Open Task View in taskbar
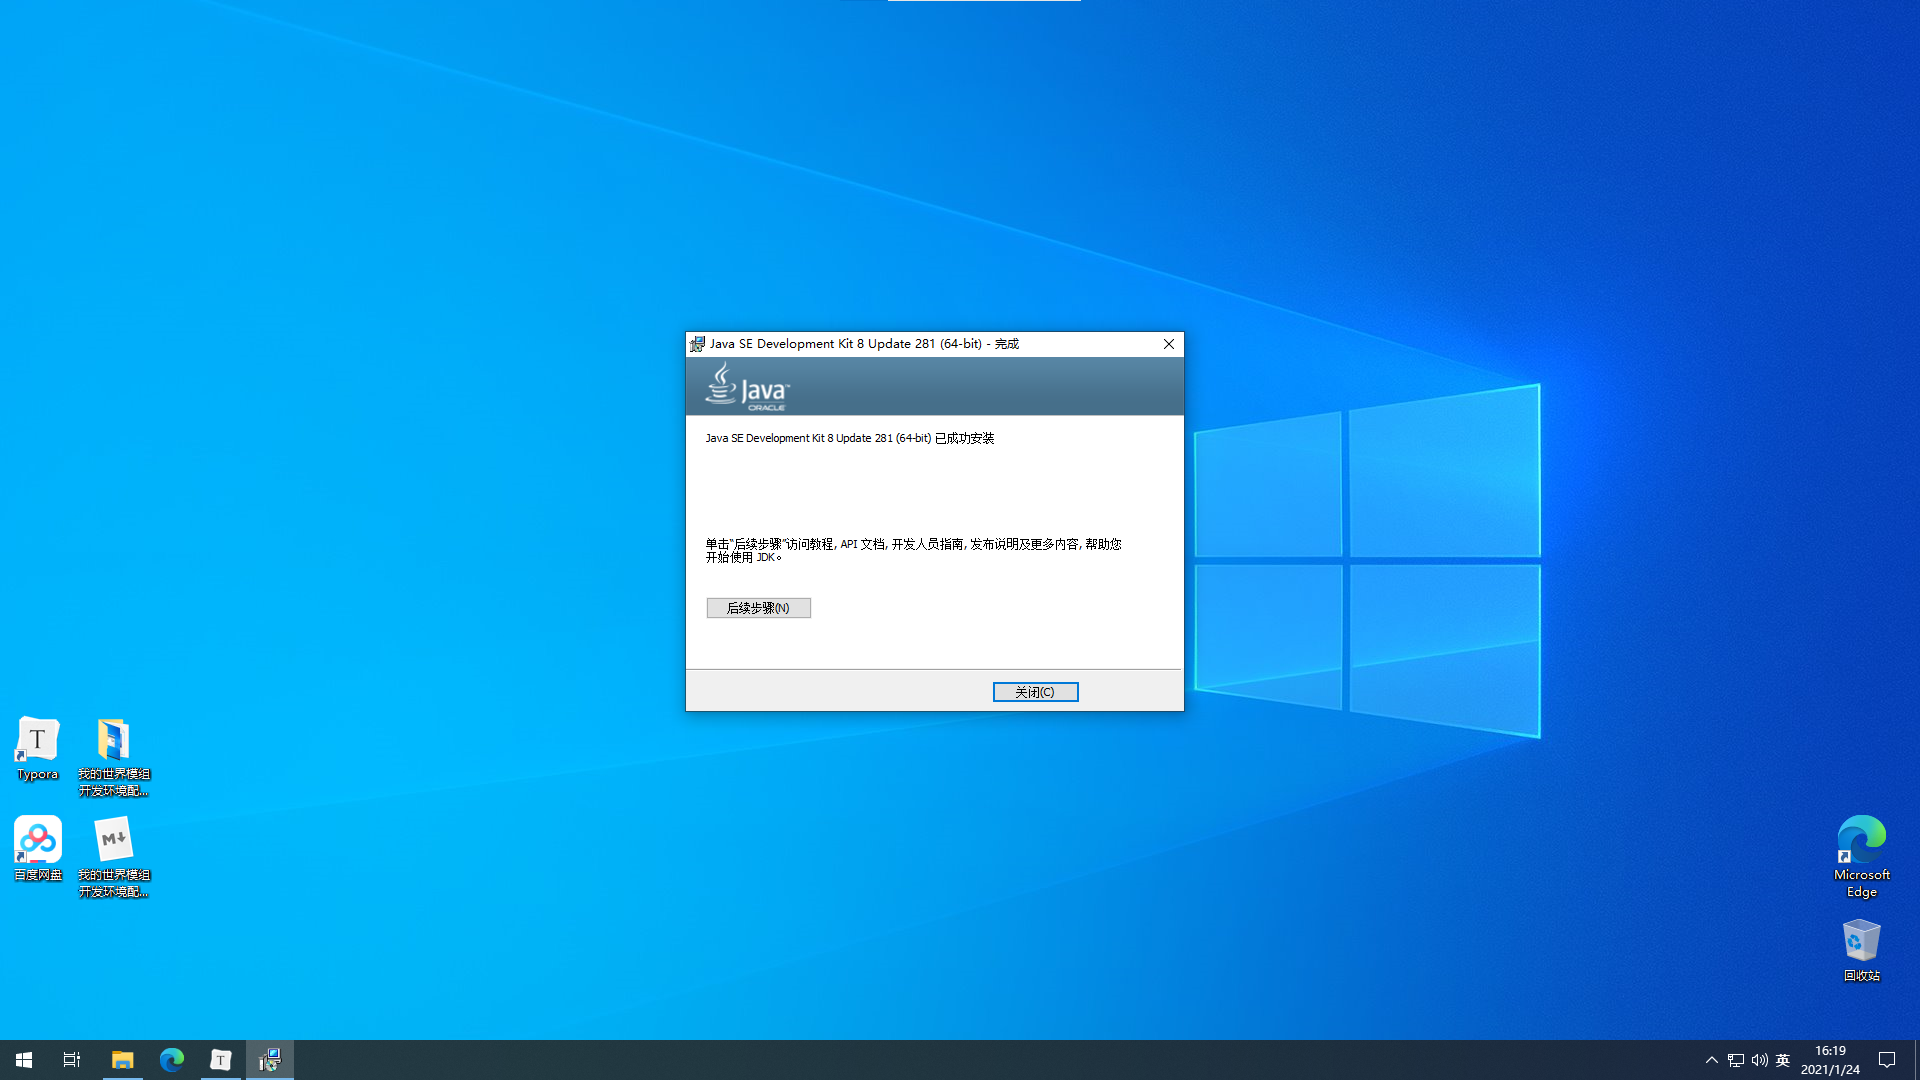This screenshot has width=1920, height=1080. pyautogui.click(x=72, y=1060)
